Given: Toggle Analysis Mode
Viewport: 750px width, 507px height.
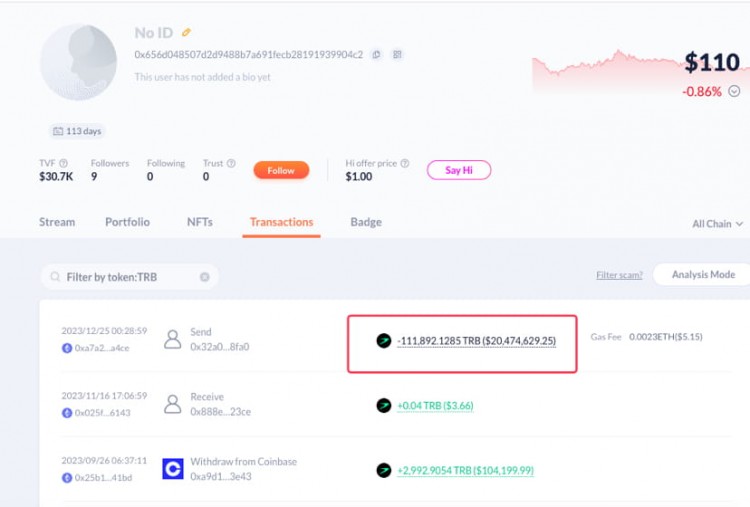Looking at the screenshot, I should 702,275.
